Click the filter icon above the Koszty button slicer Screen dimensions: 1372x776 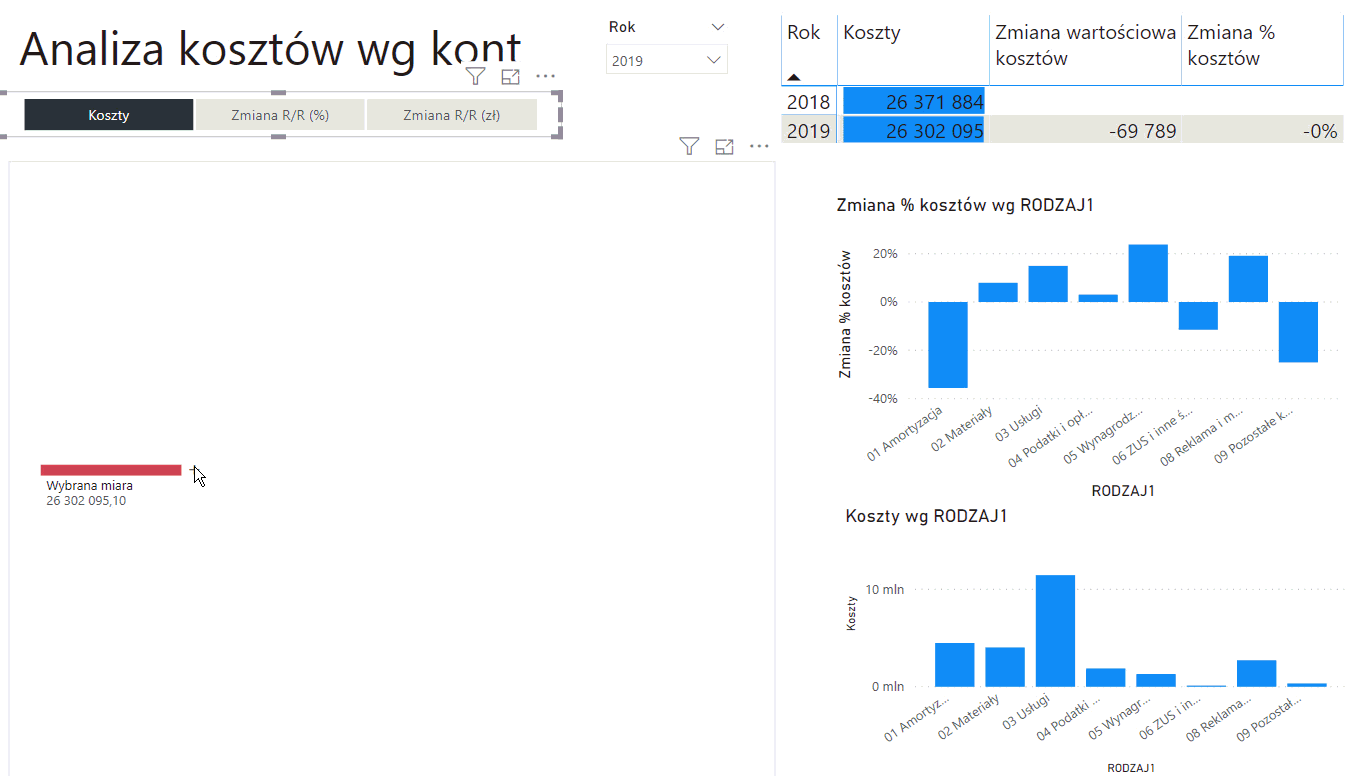476,76
